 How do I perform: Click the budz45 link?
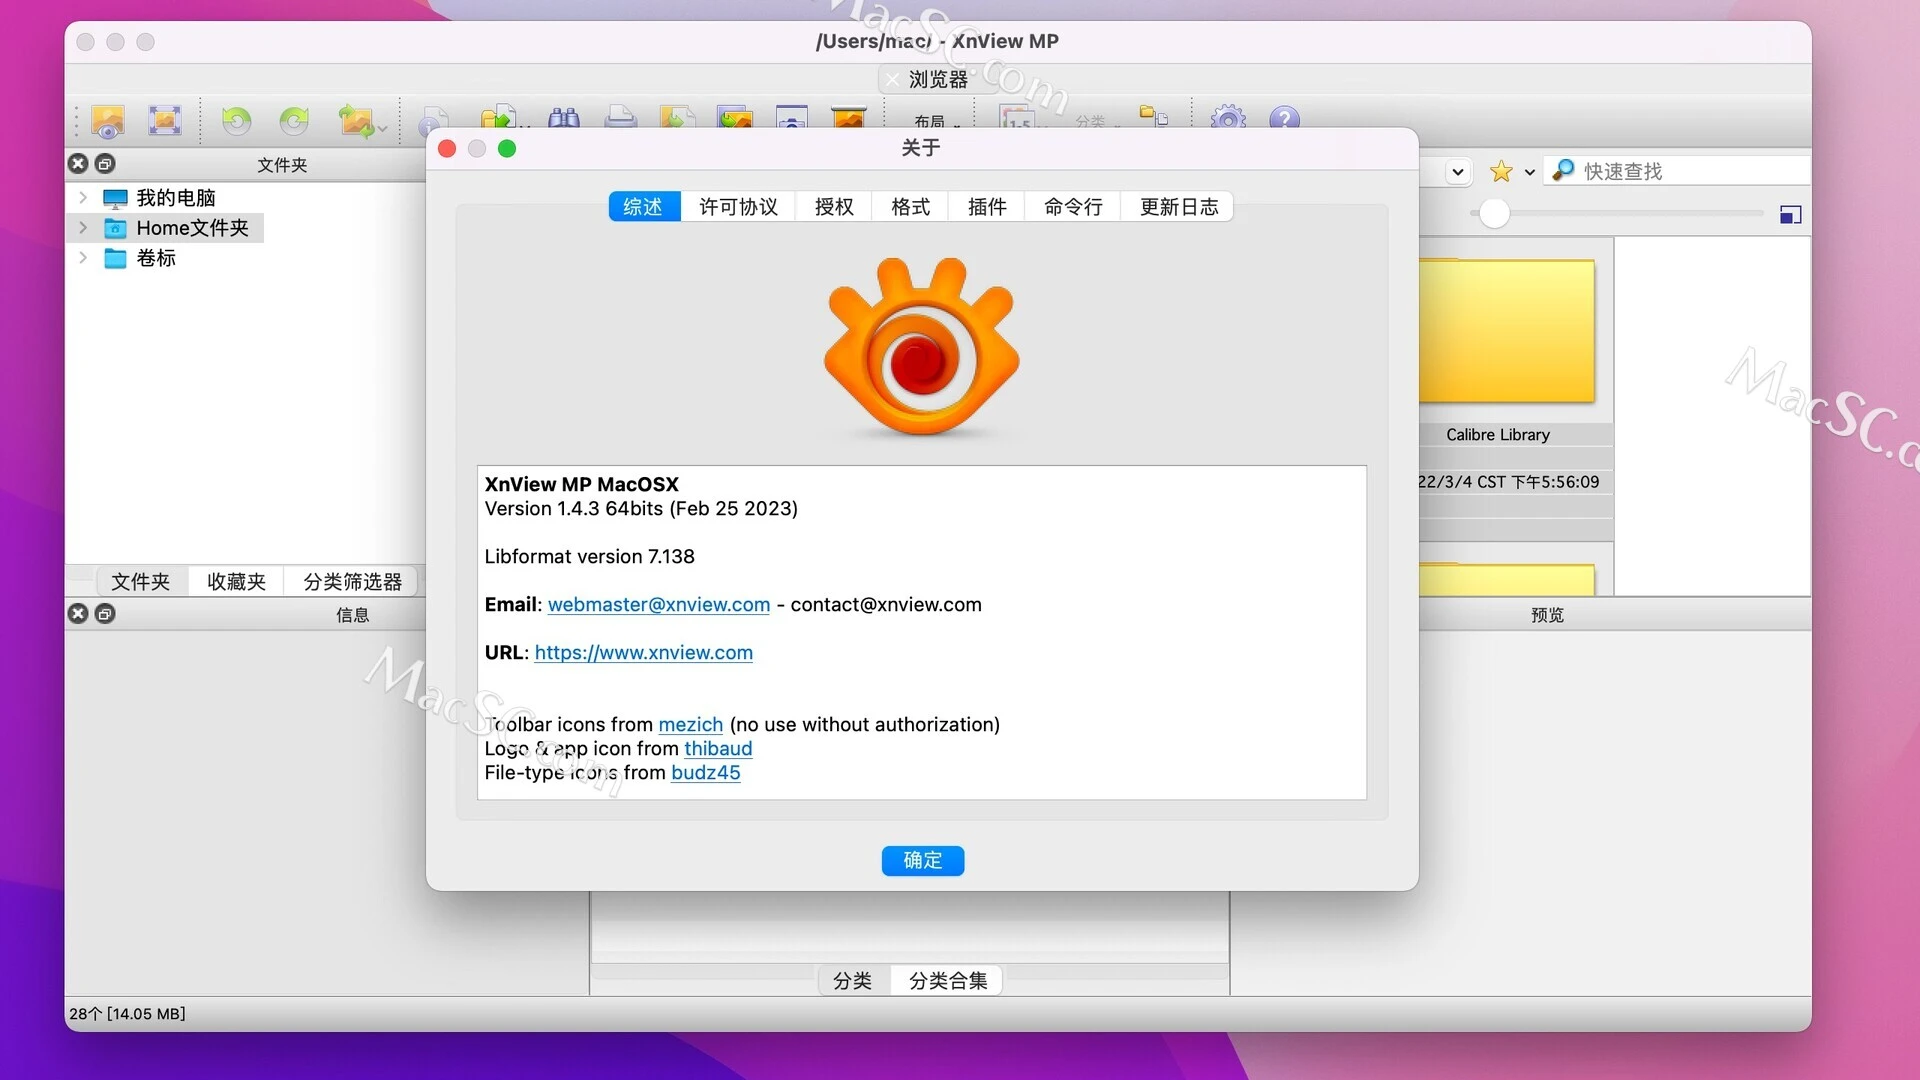[x=706, y=773]
